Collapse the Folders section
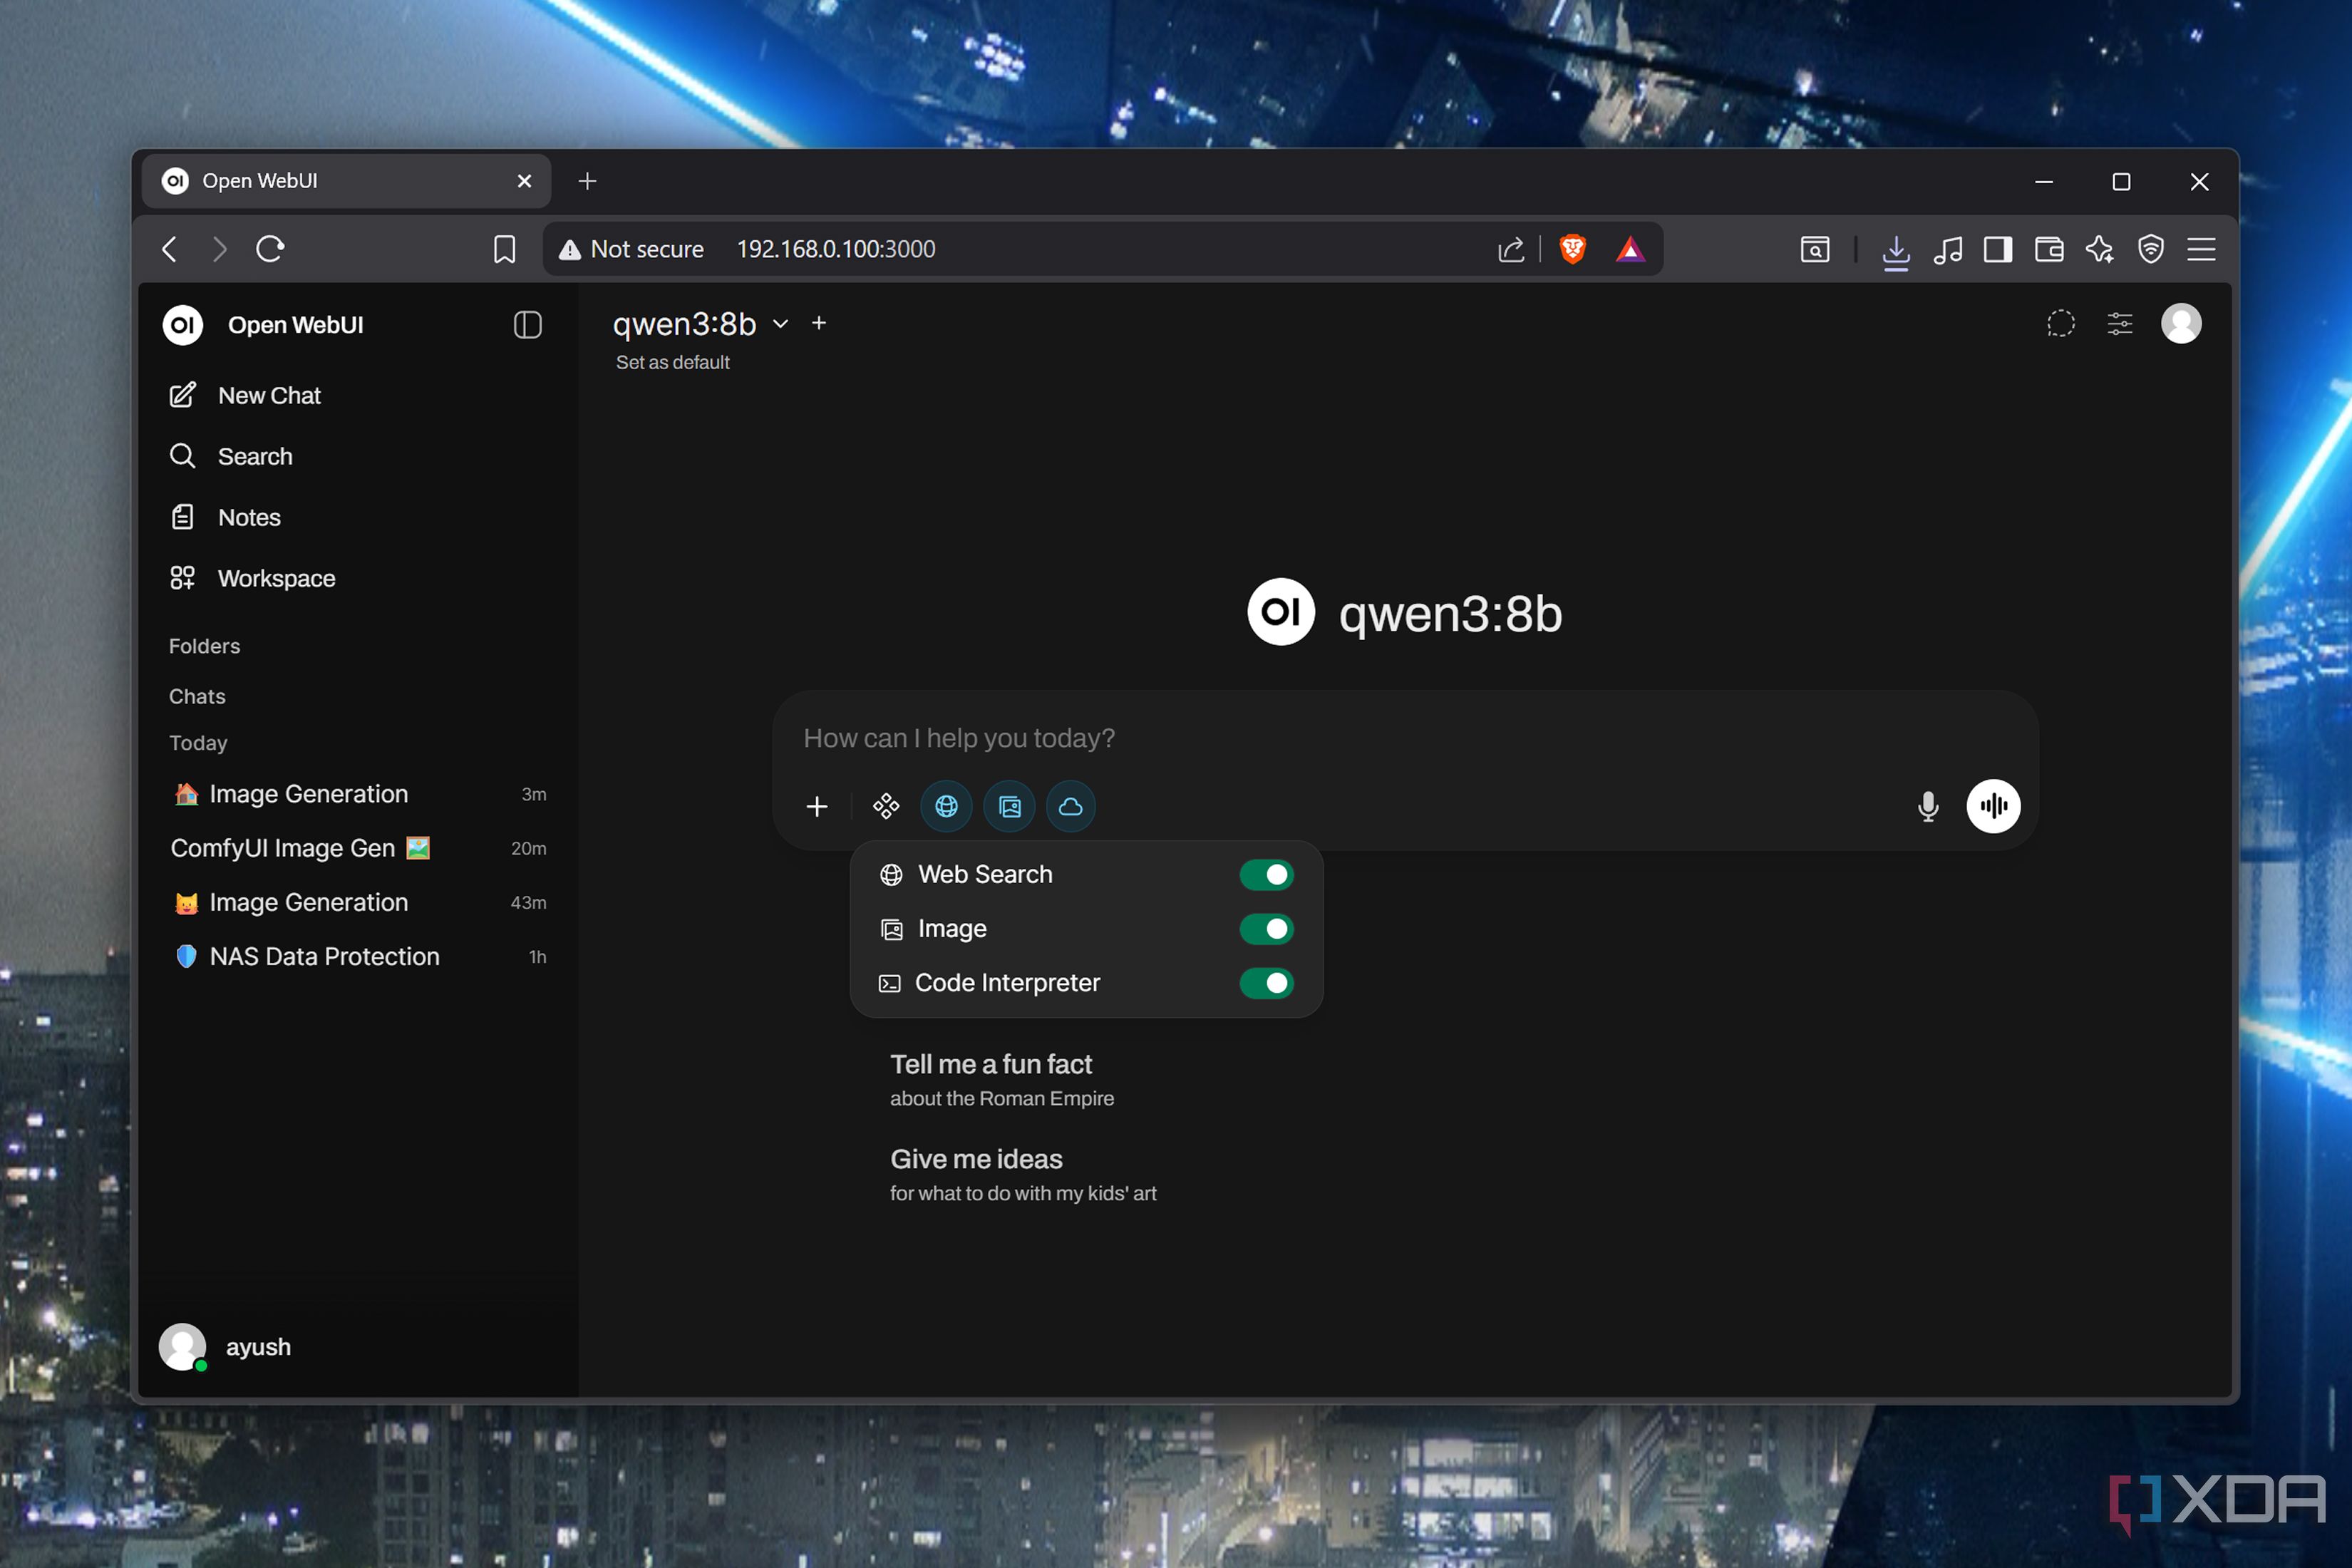The width and height of the screenshot is (2352, 1568). (204, 646)
